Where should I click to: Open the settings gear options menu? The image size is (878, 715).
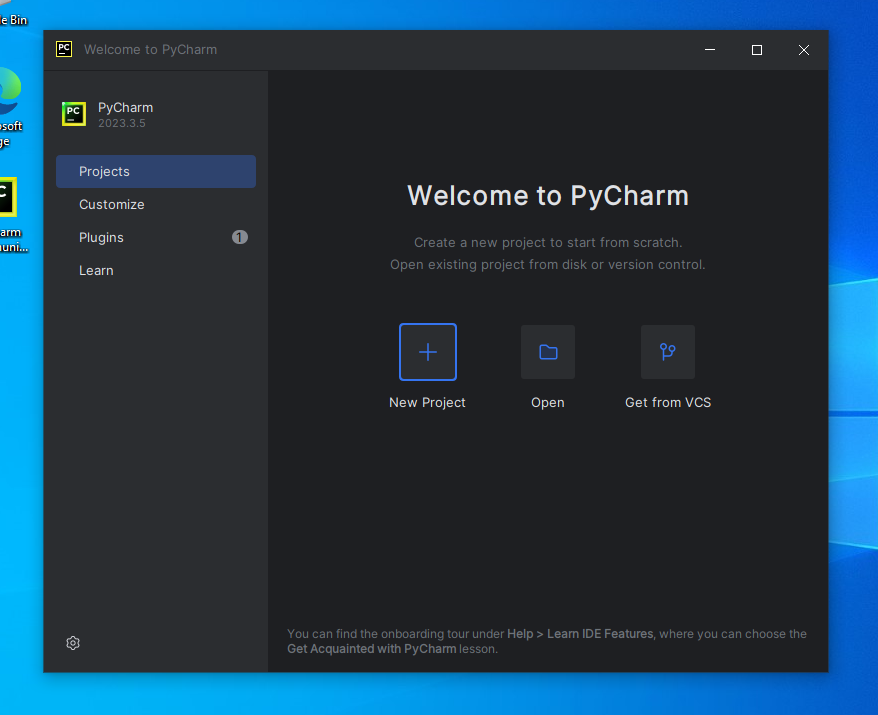coord(73,643)
